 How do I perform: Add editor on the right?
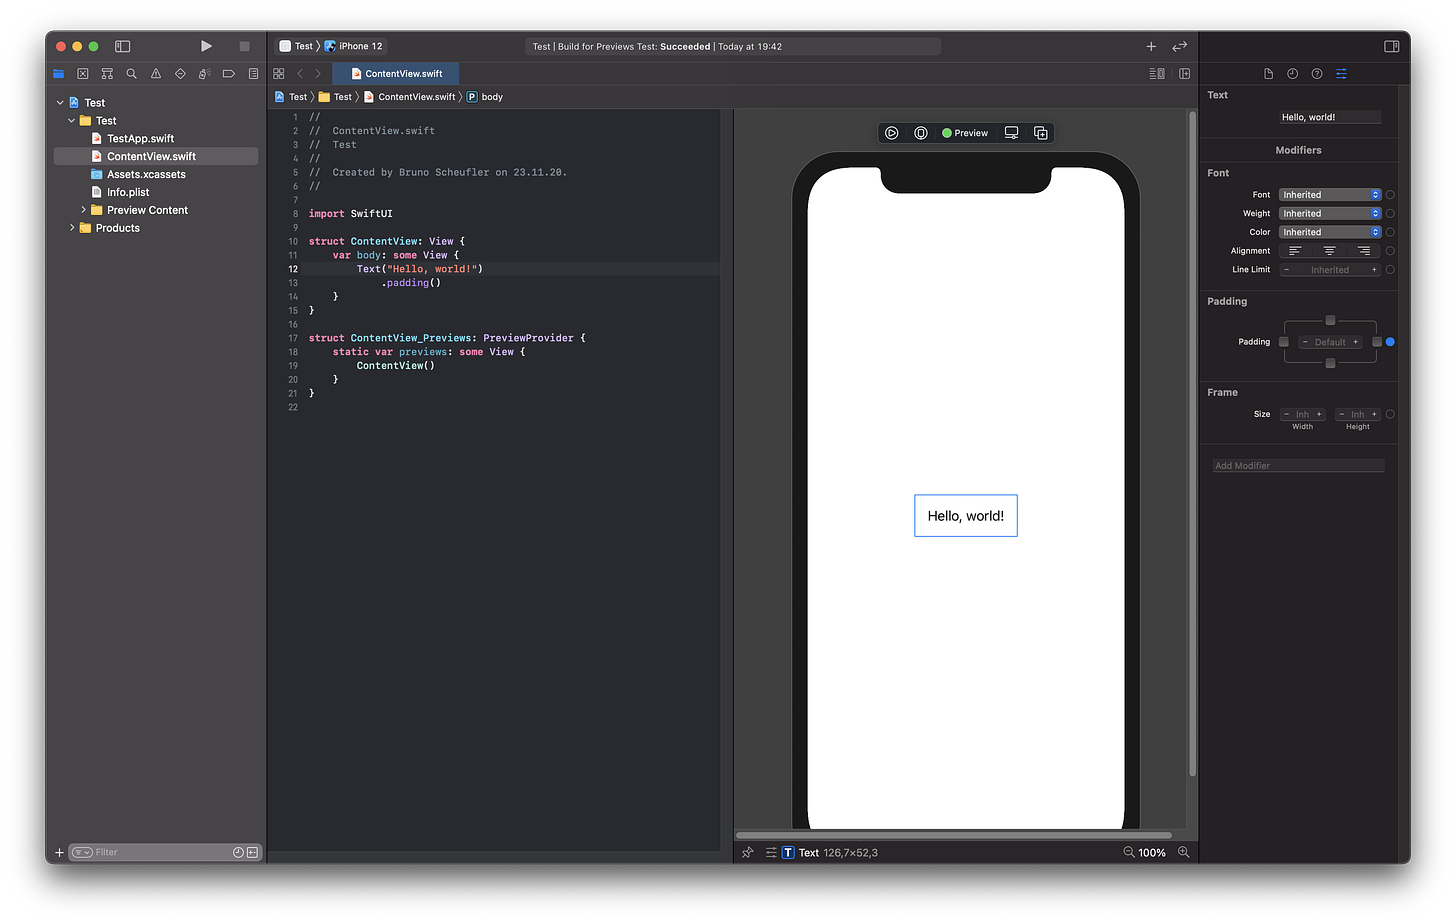(1185, 74)
